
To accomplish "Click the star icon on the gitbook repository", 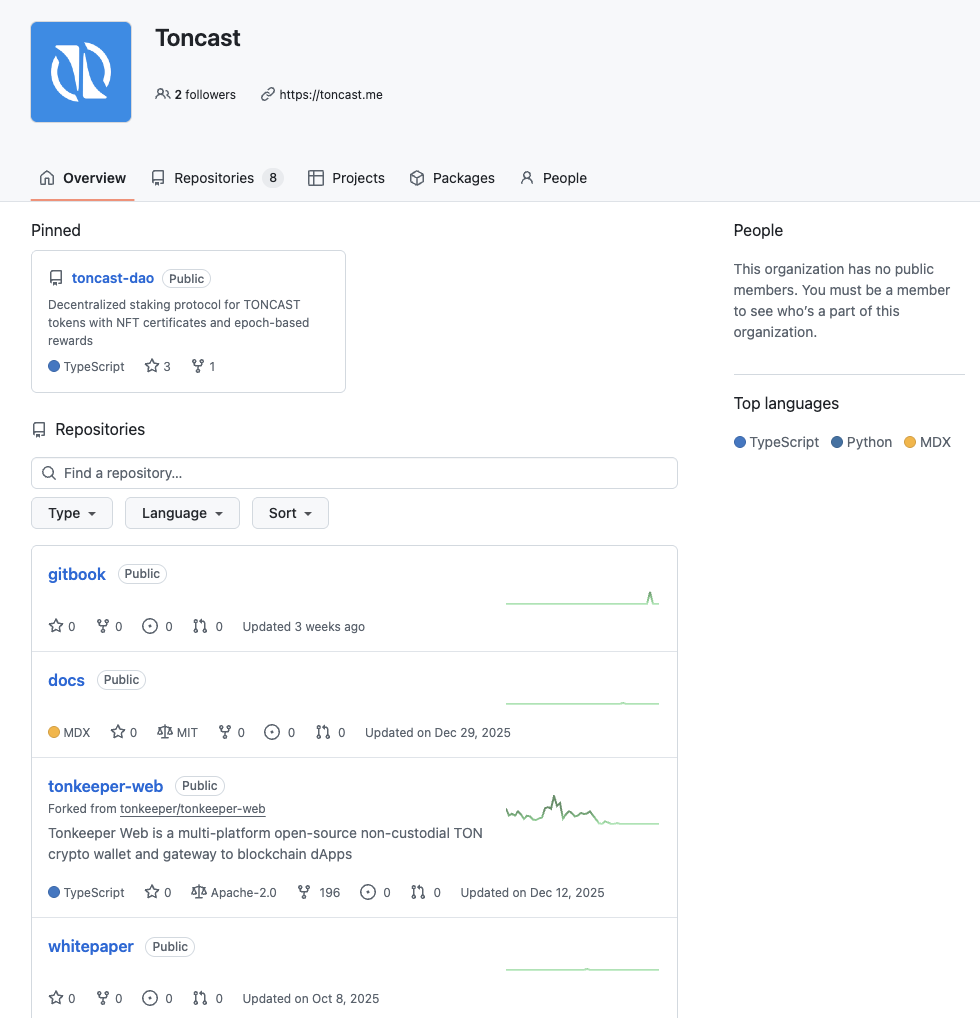I will (x=56, y=625).
